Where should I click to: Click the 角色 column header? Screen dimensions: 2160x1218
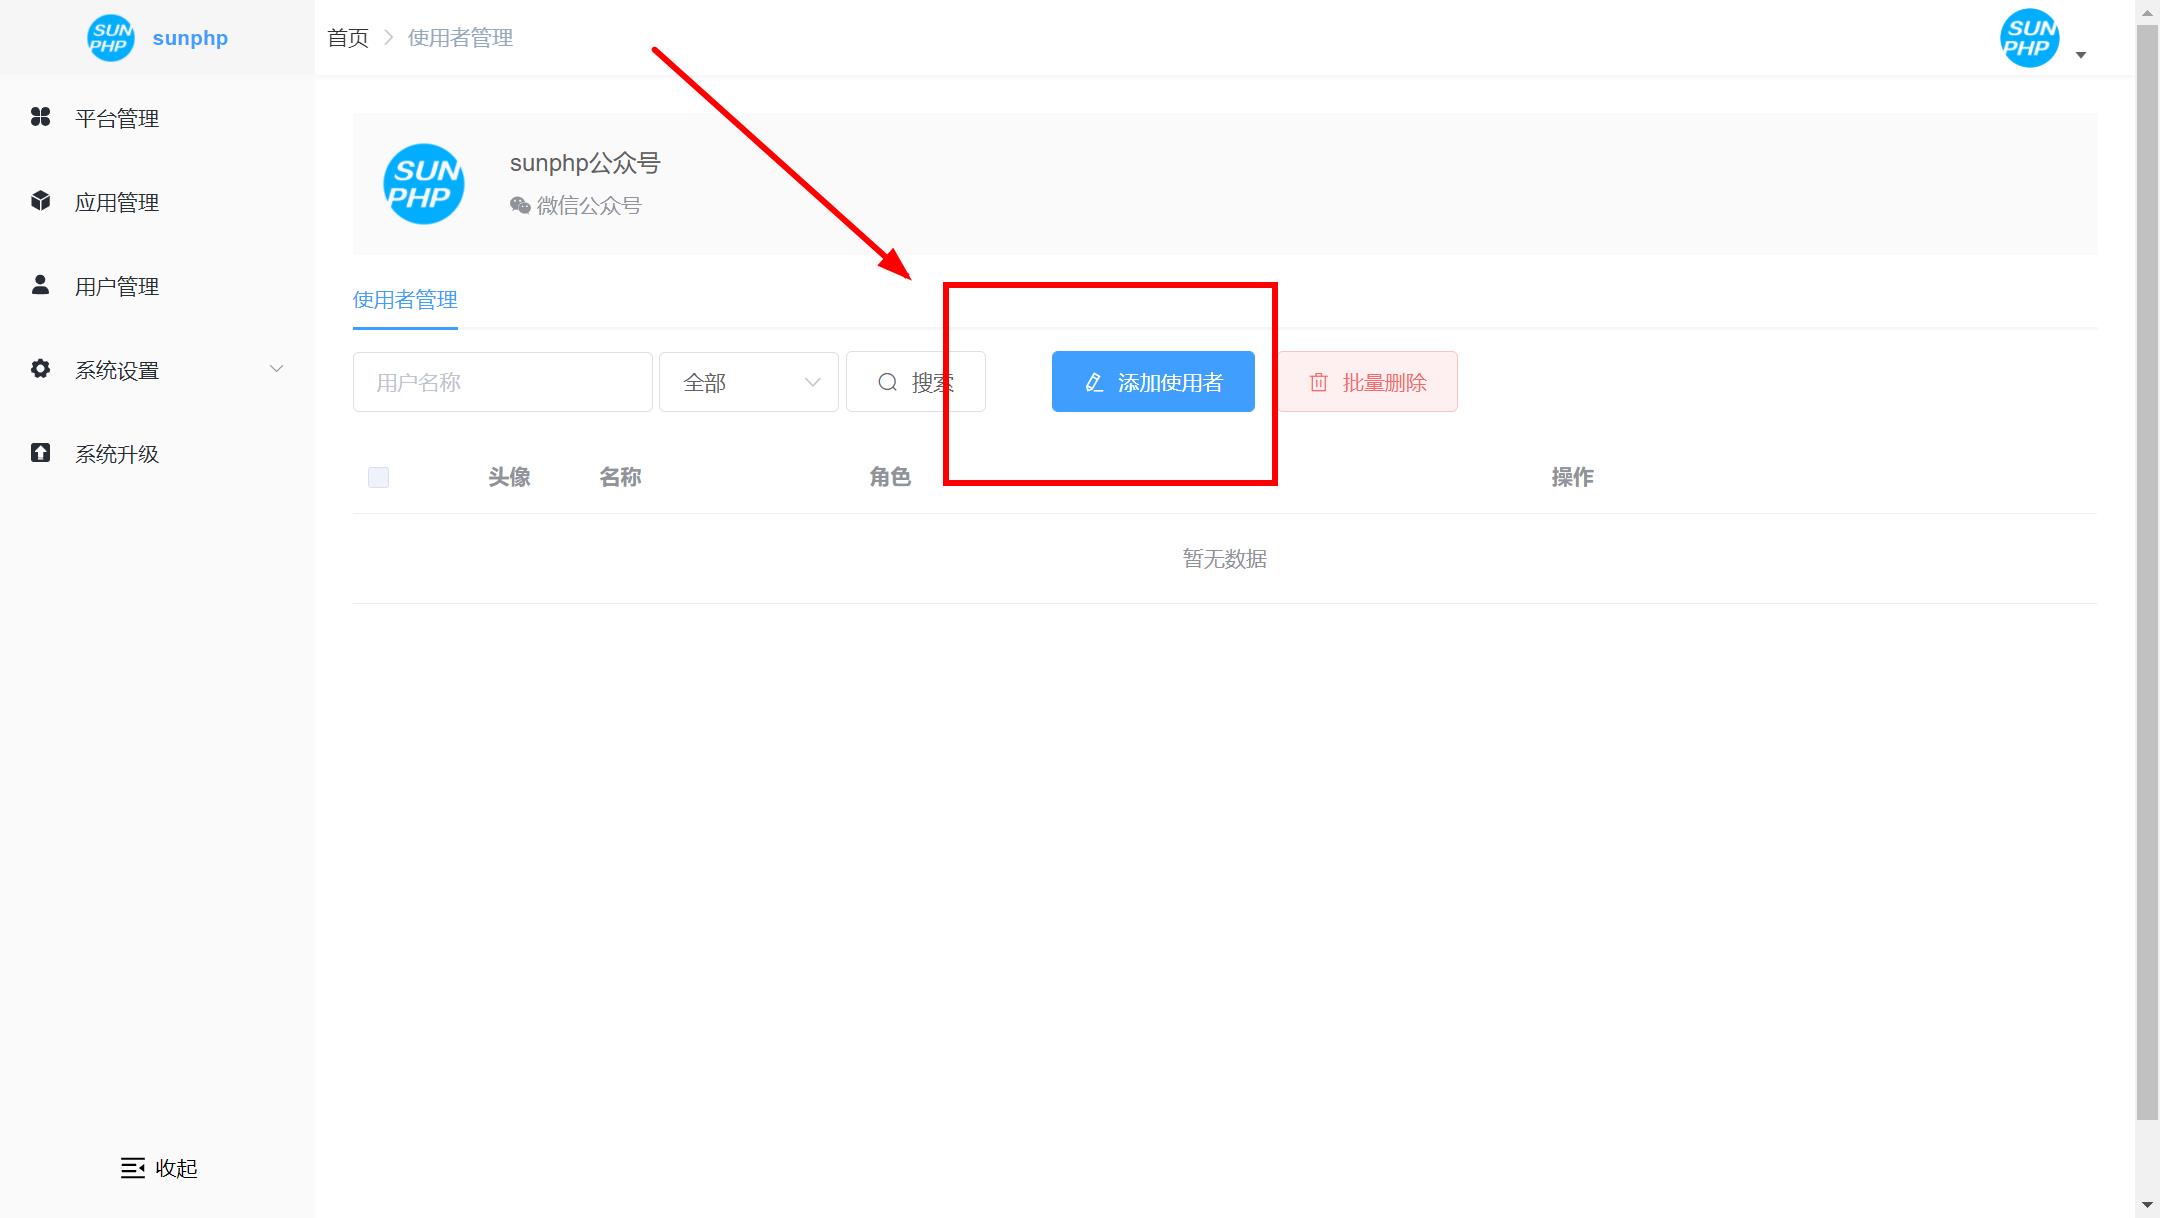pyautogui.click(x=890, y=477)
